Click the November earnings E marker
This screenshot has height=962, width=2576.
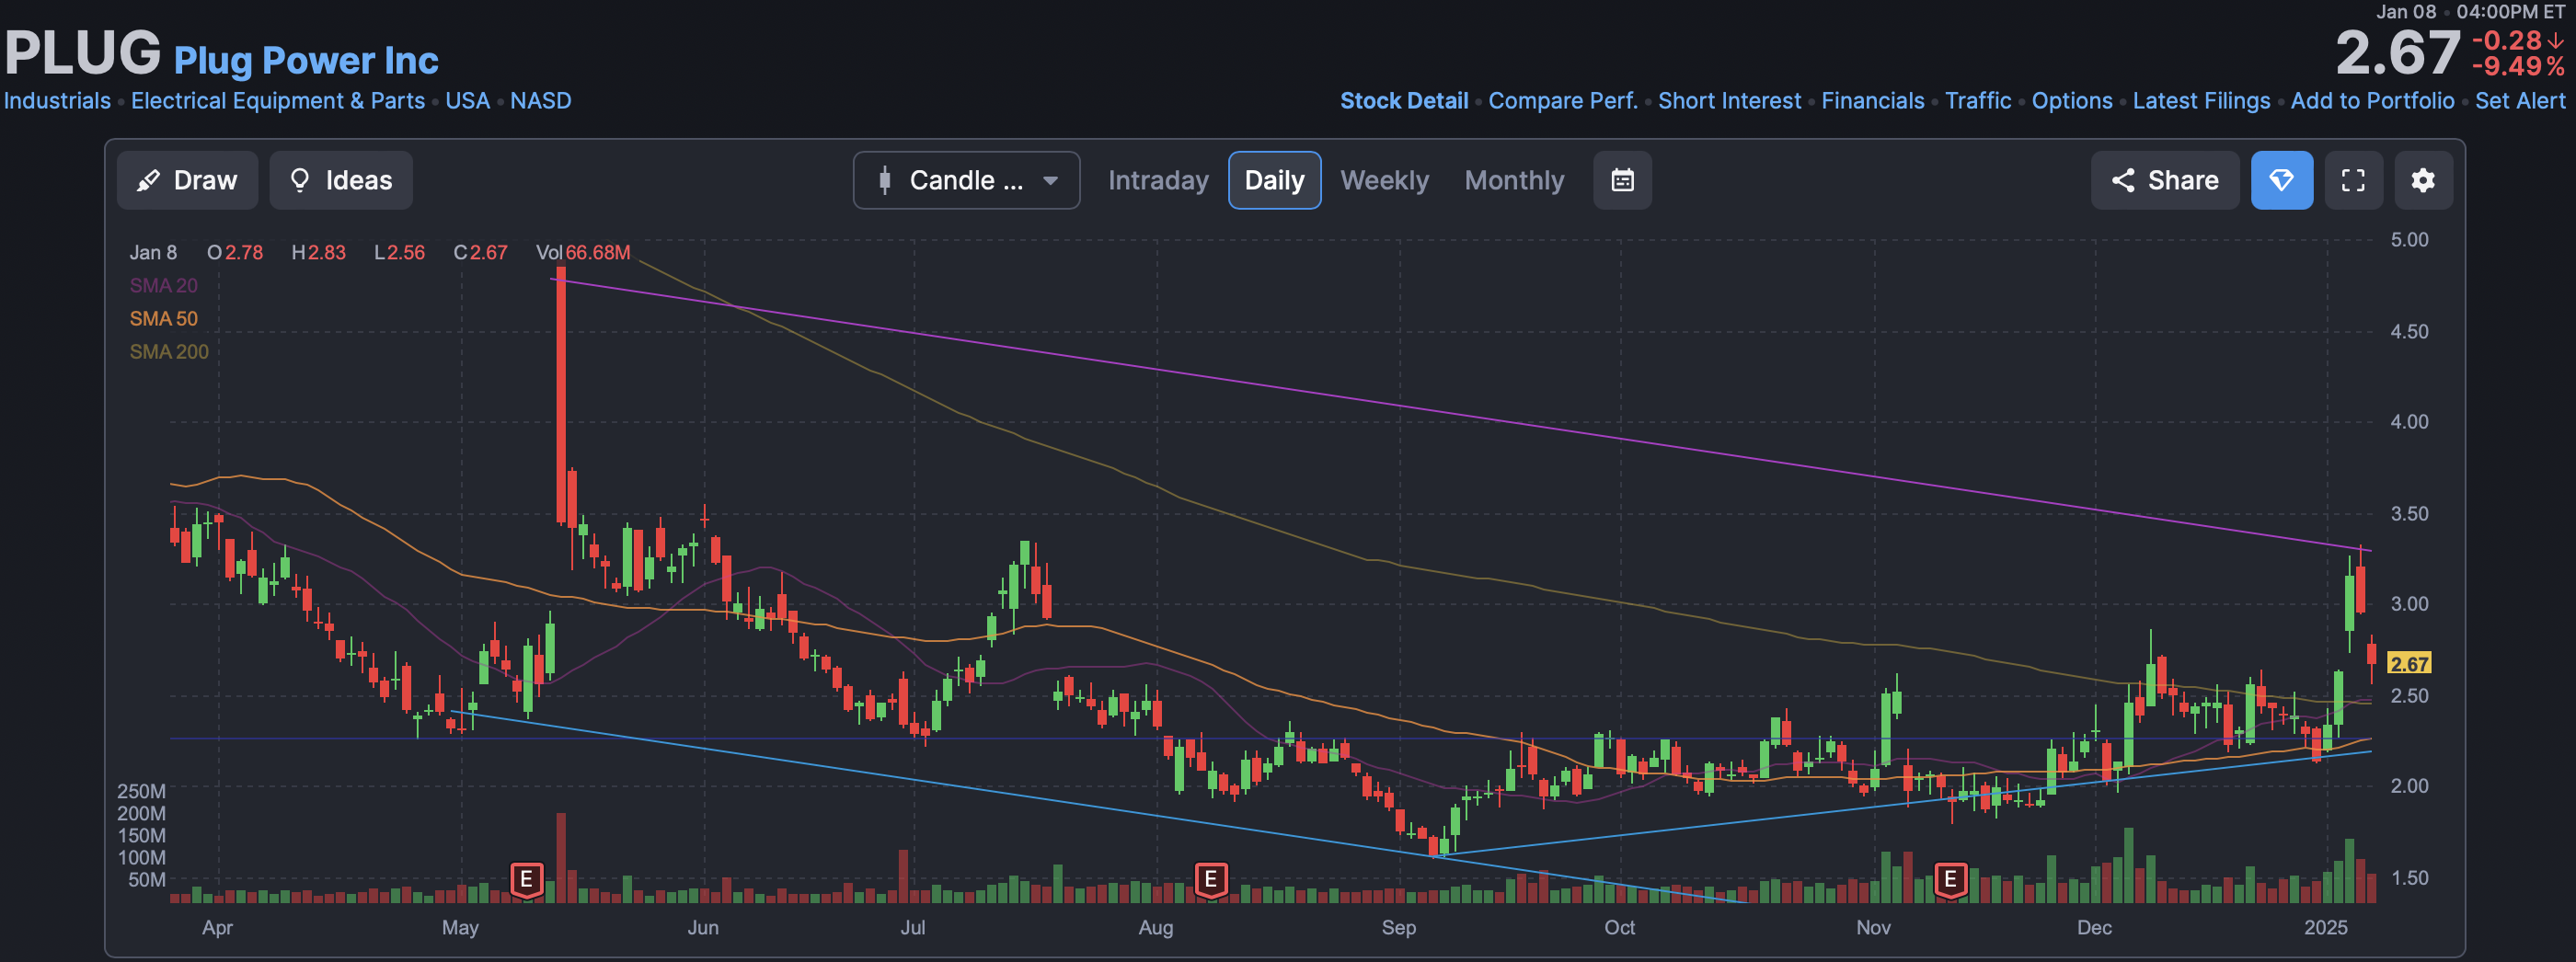pos(1950,880)
